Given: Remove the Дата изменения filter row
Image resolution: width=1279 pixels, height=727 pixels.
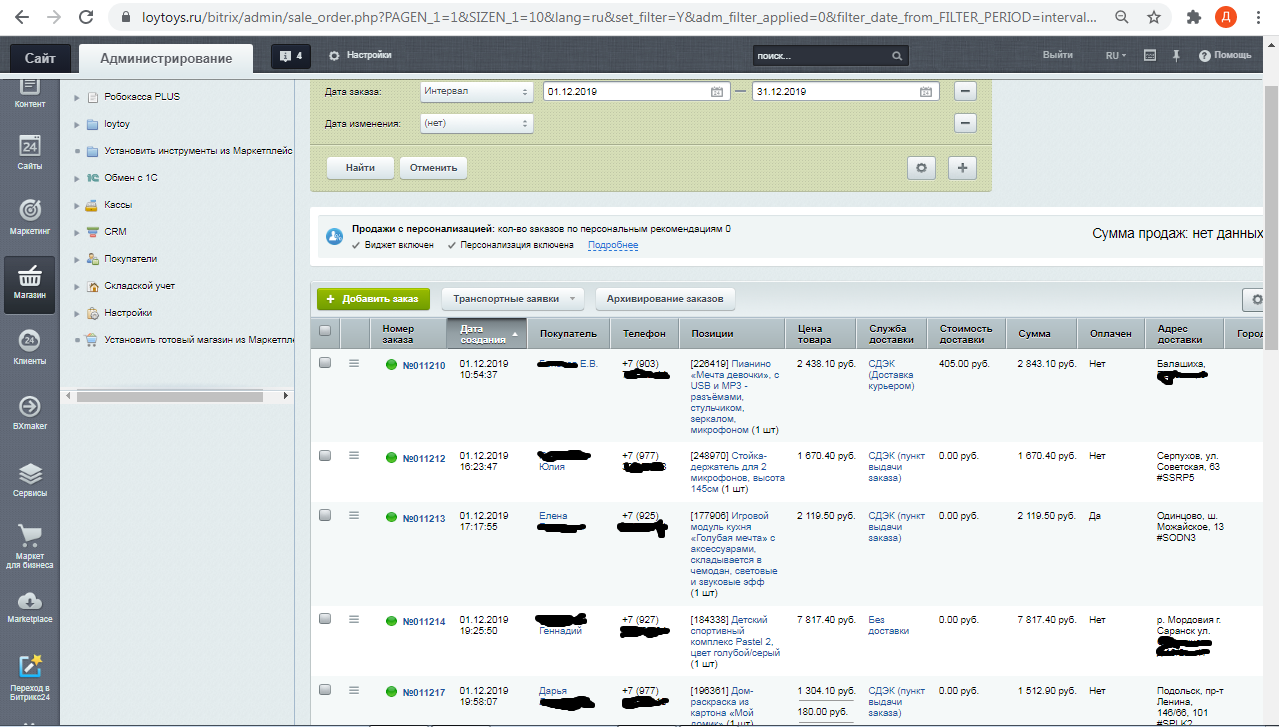Looking at the screenshot, I should pos(965,124).
